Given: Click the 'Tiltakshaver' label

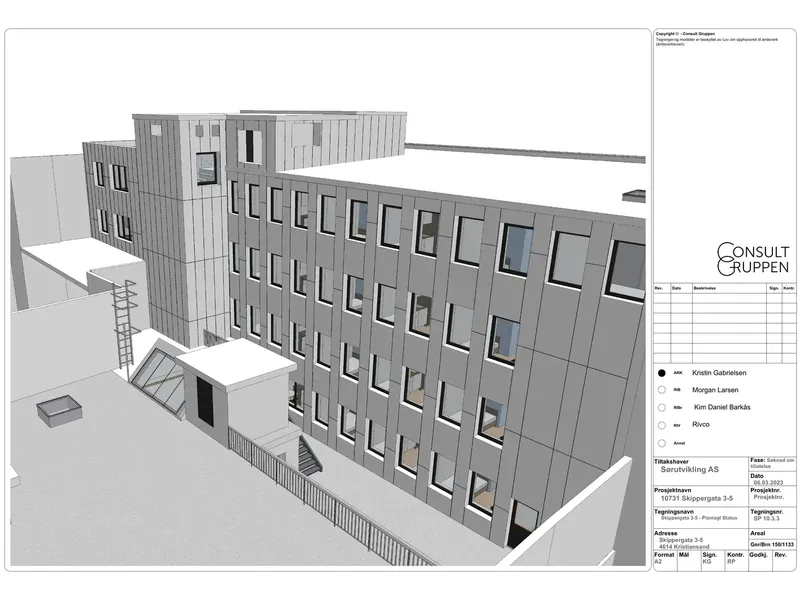Looking at the screenshot, I should coord(671,462).
